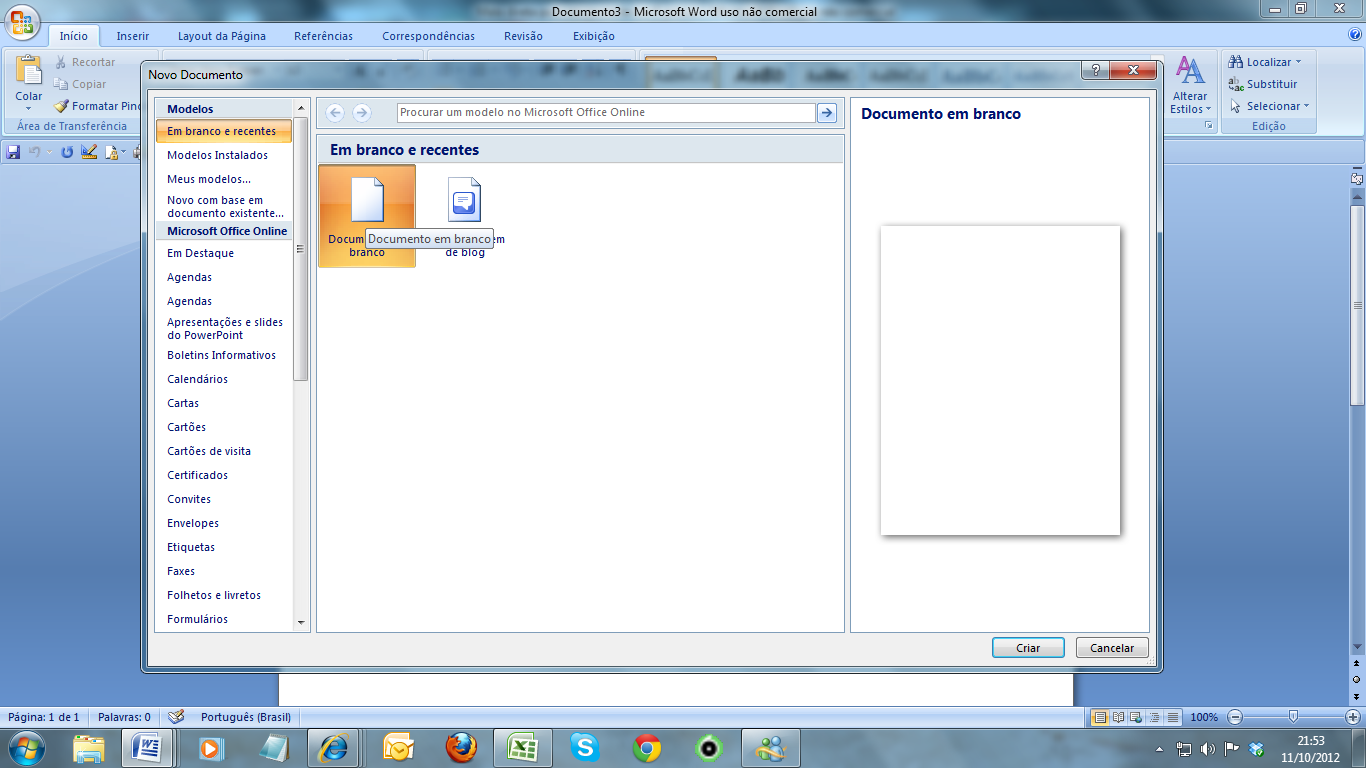Open Skype from the taskbar
Viewport: 1366px width, 768px height.
585,747
